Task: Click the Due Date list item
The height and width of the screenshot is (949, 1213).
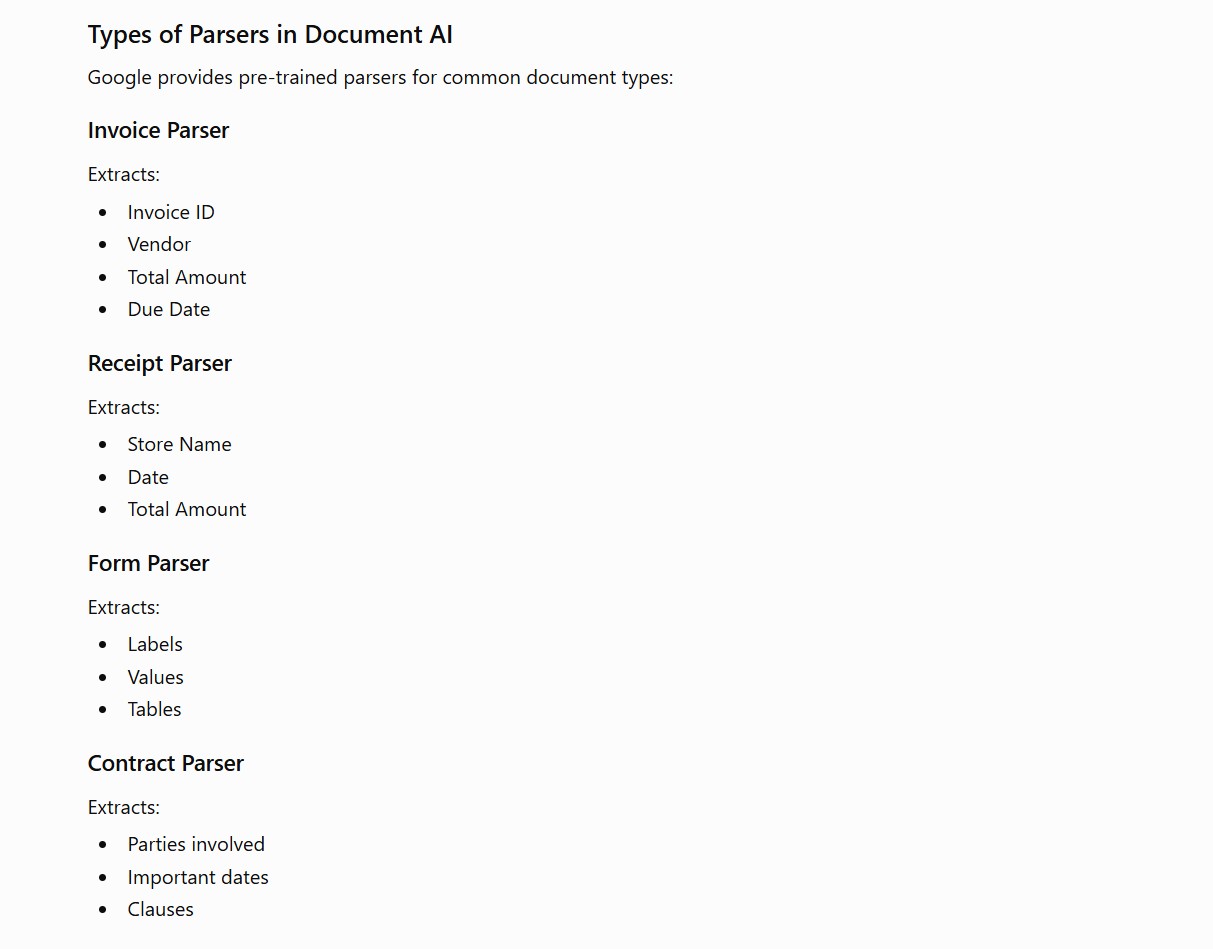Action: pyautogui.click(x=169, y=309)
